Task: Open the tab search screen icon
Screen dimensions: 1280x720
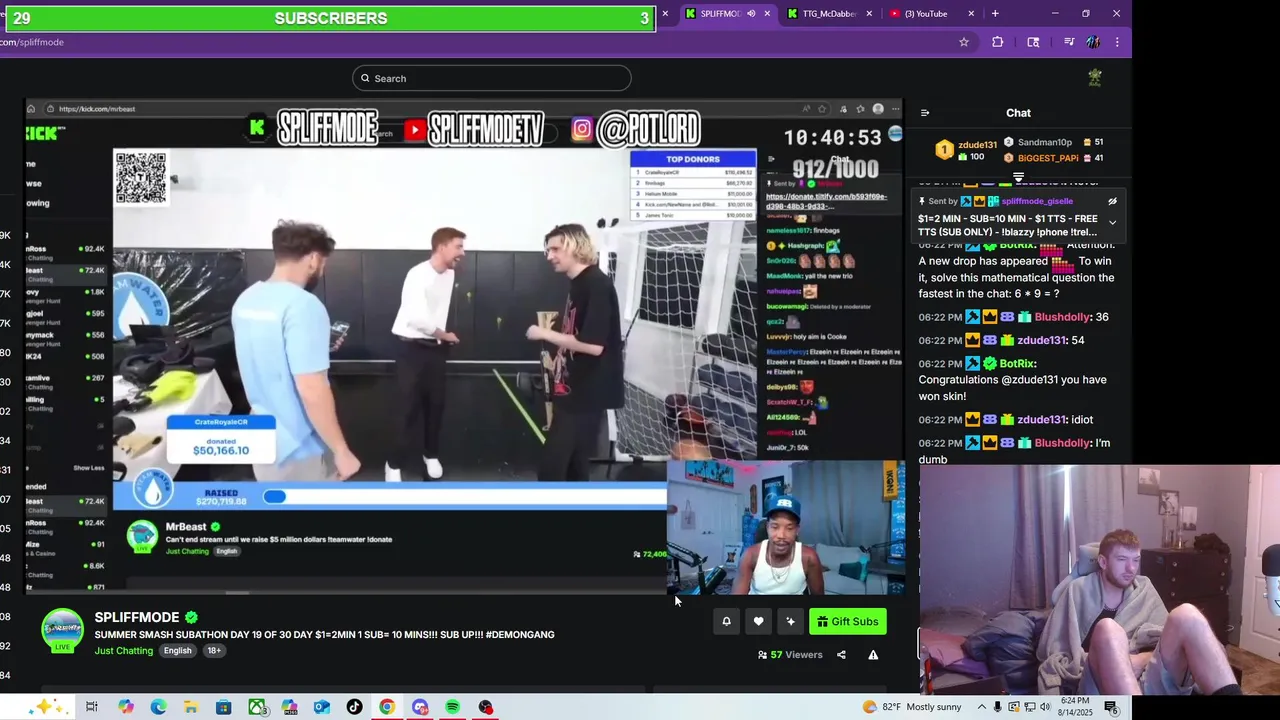Action: pos(1033,42)
